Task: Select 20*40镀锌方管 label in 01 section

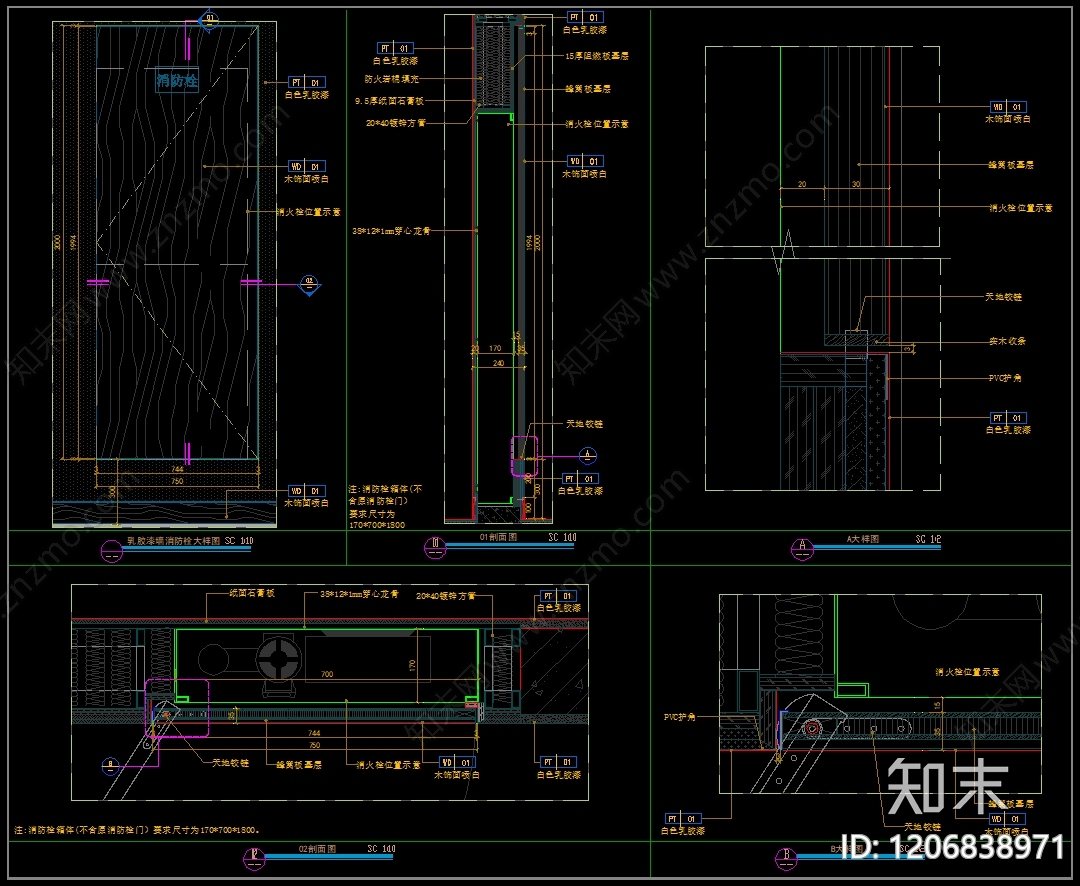Action: point(396,123)
